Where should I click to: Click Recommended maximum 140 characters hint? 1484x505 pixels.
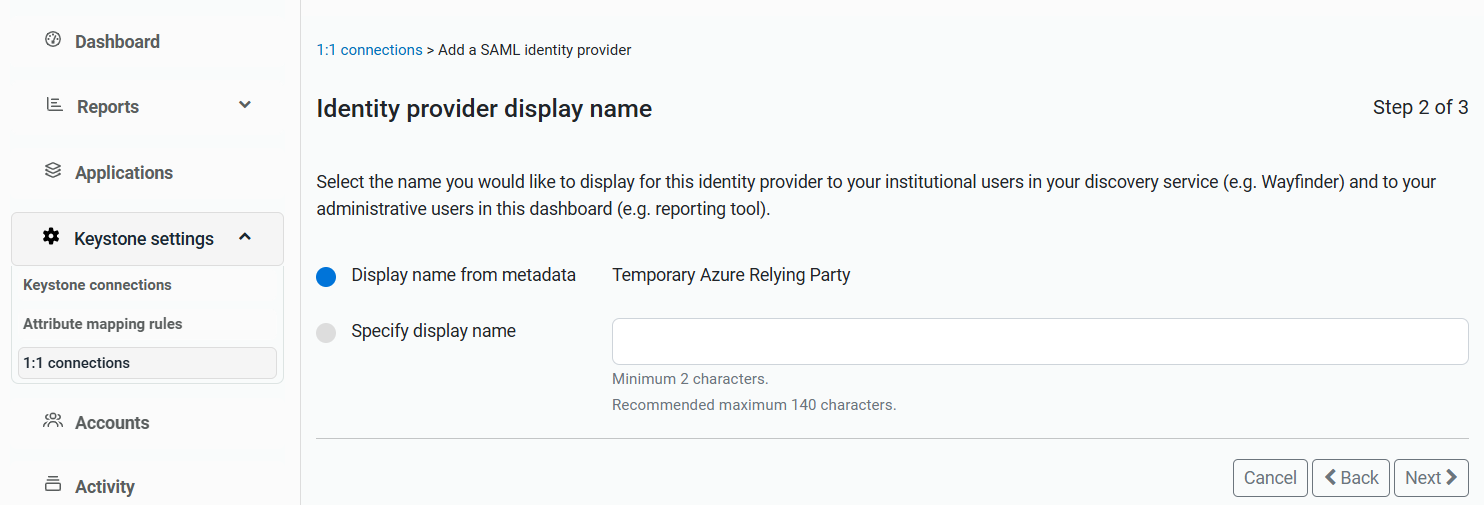pyautogui.click(x=754, y=405)
